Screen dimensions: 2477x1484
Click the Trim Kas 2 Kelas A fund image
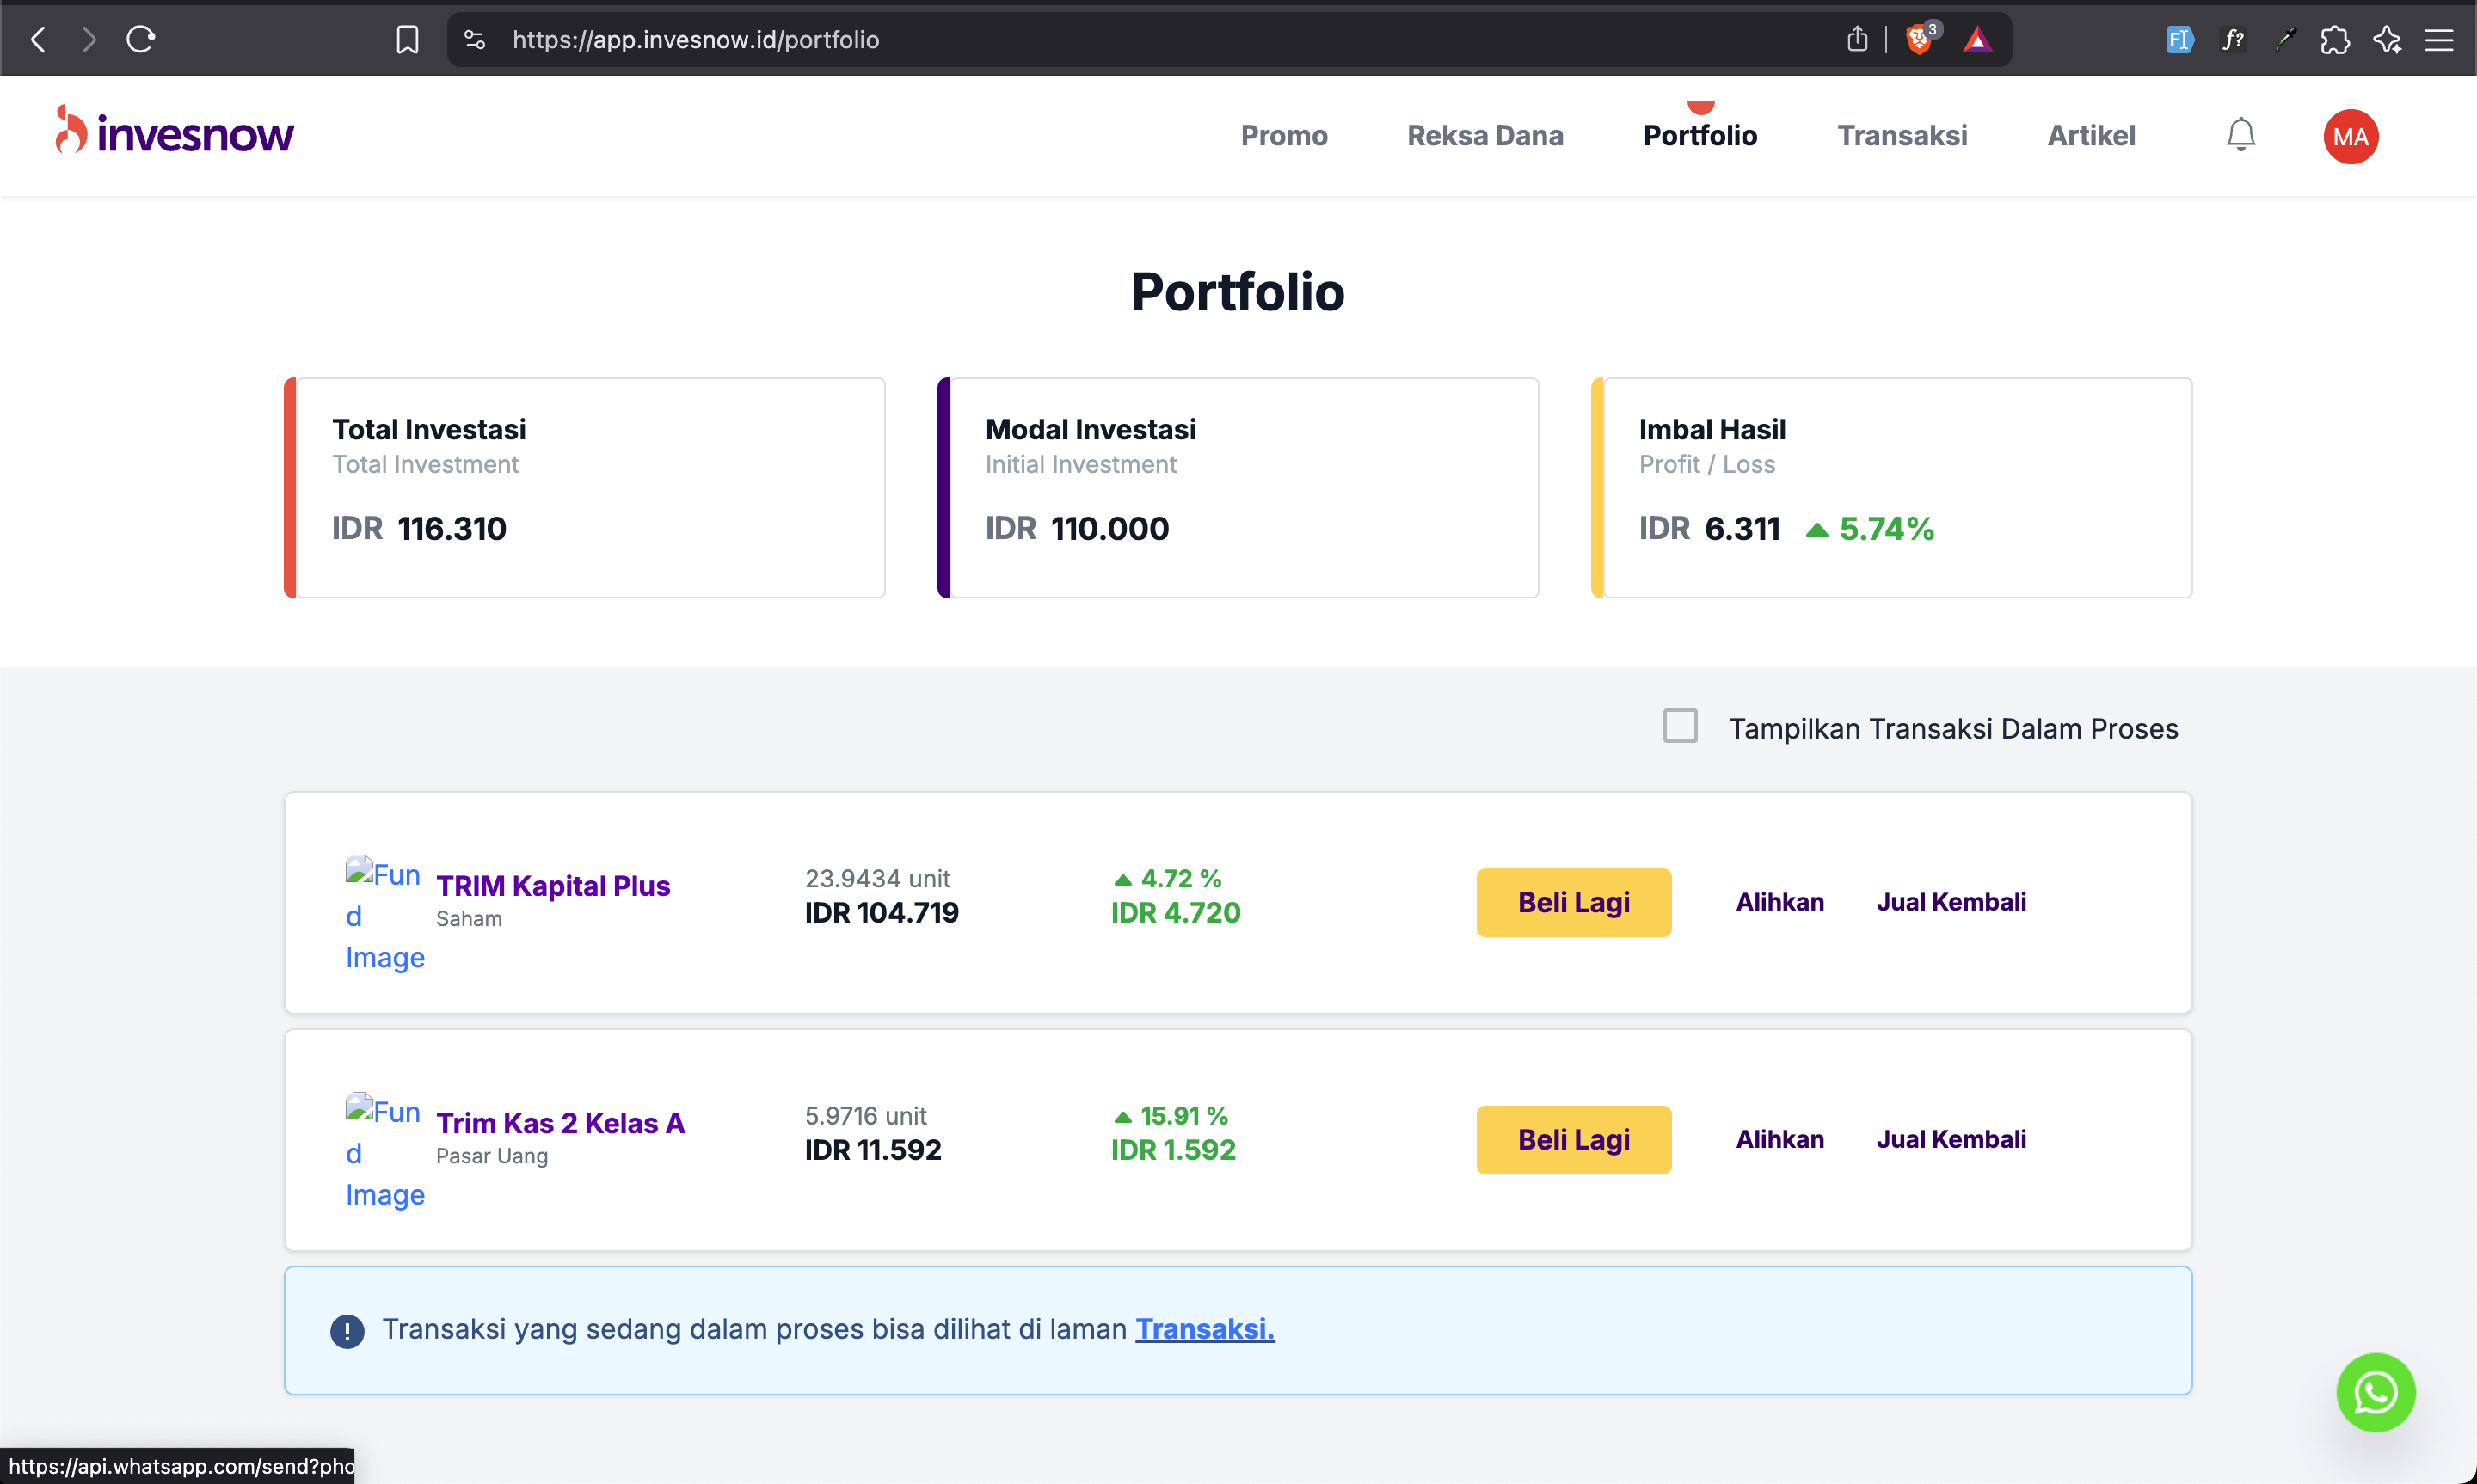[x=385, y=1152]
